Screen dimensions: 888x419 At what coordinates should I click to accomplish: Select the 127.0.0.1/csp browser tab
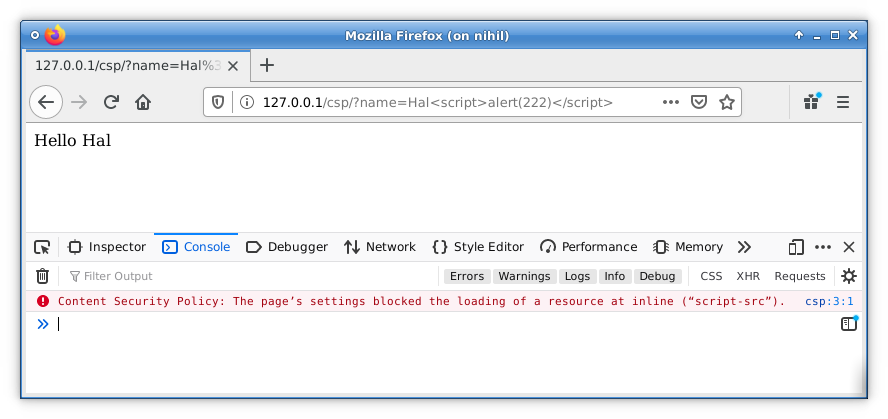coord(138,65)
